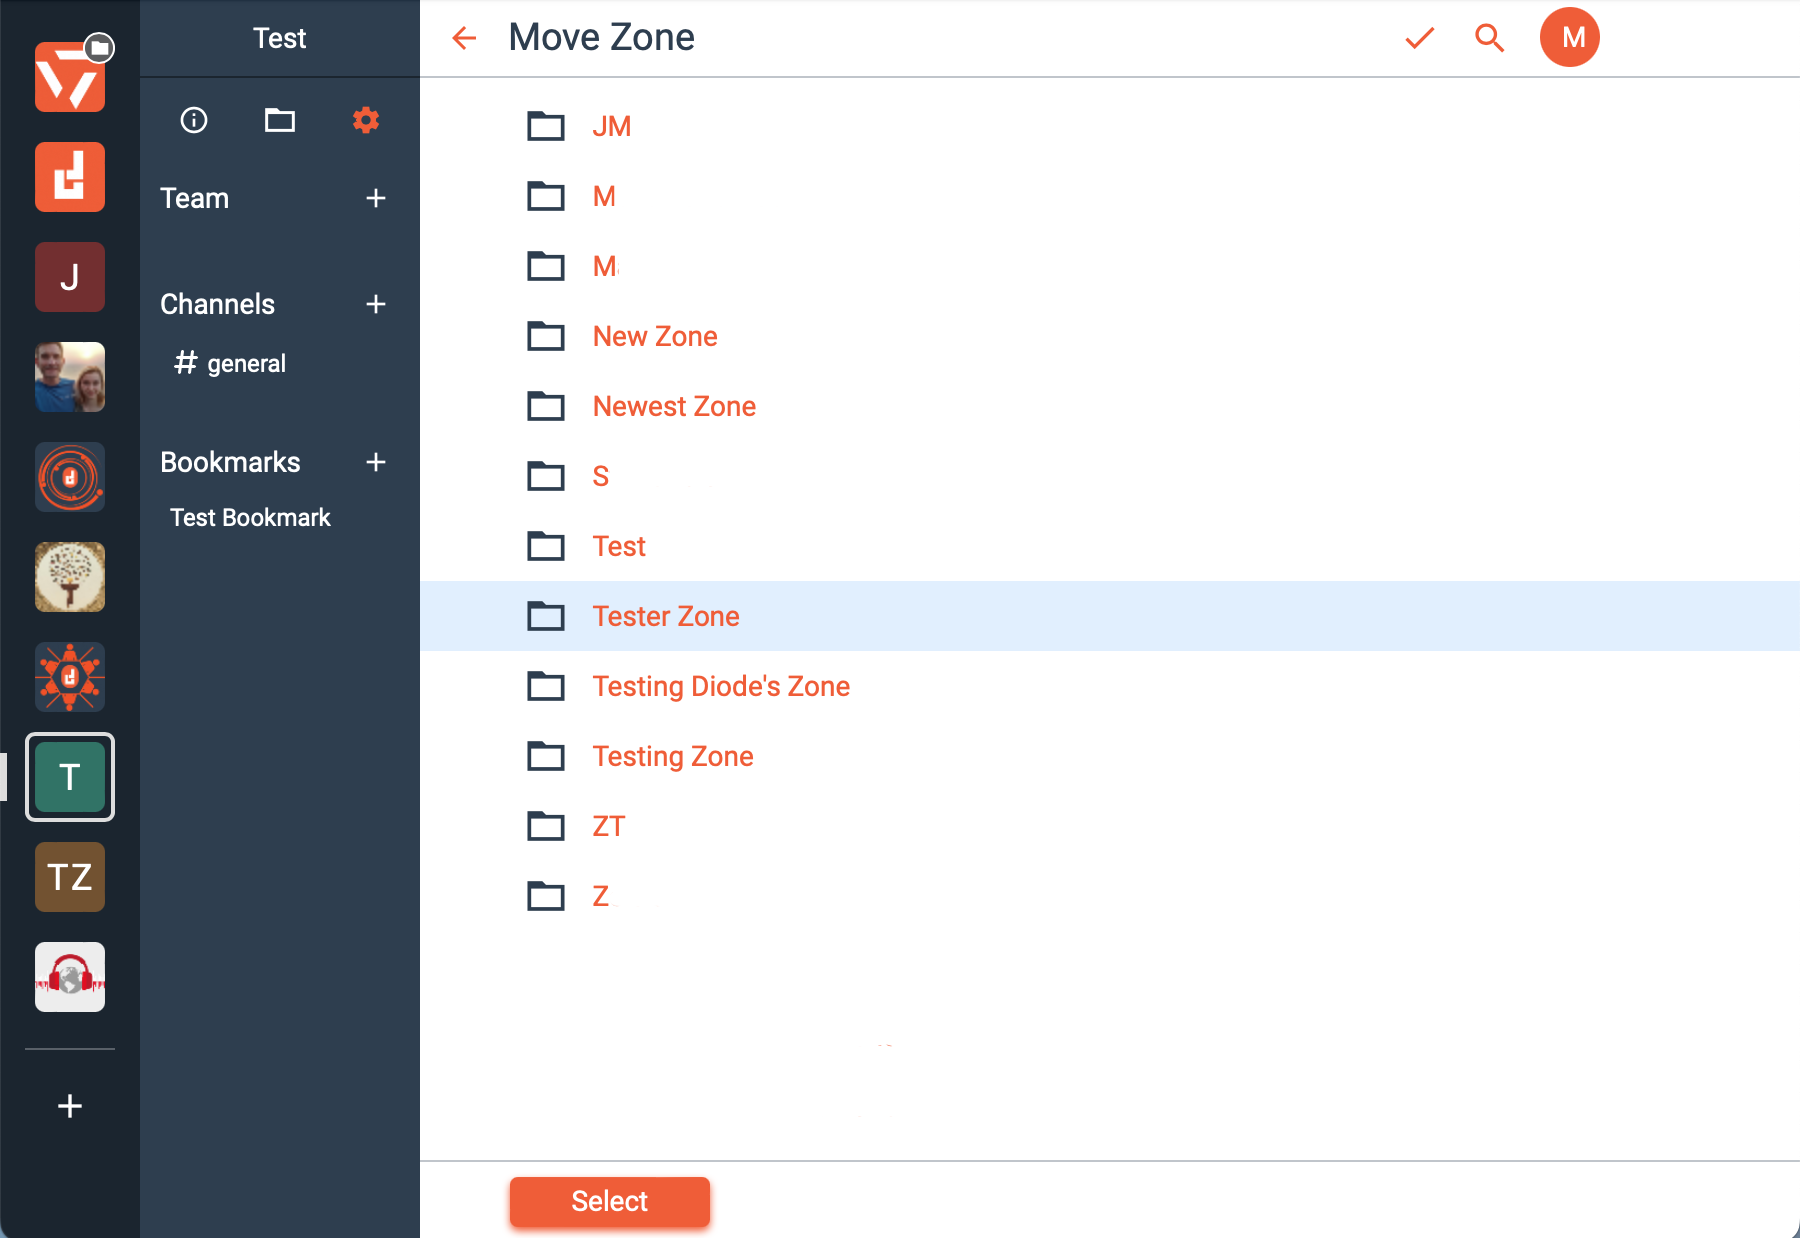Viewport: 1800px width, 1238px height.
Task: Open the headphones workspace icon
Action: (70, 977)
